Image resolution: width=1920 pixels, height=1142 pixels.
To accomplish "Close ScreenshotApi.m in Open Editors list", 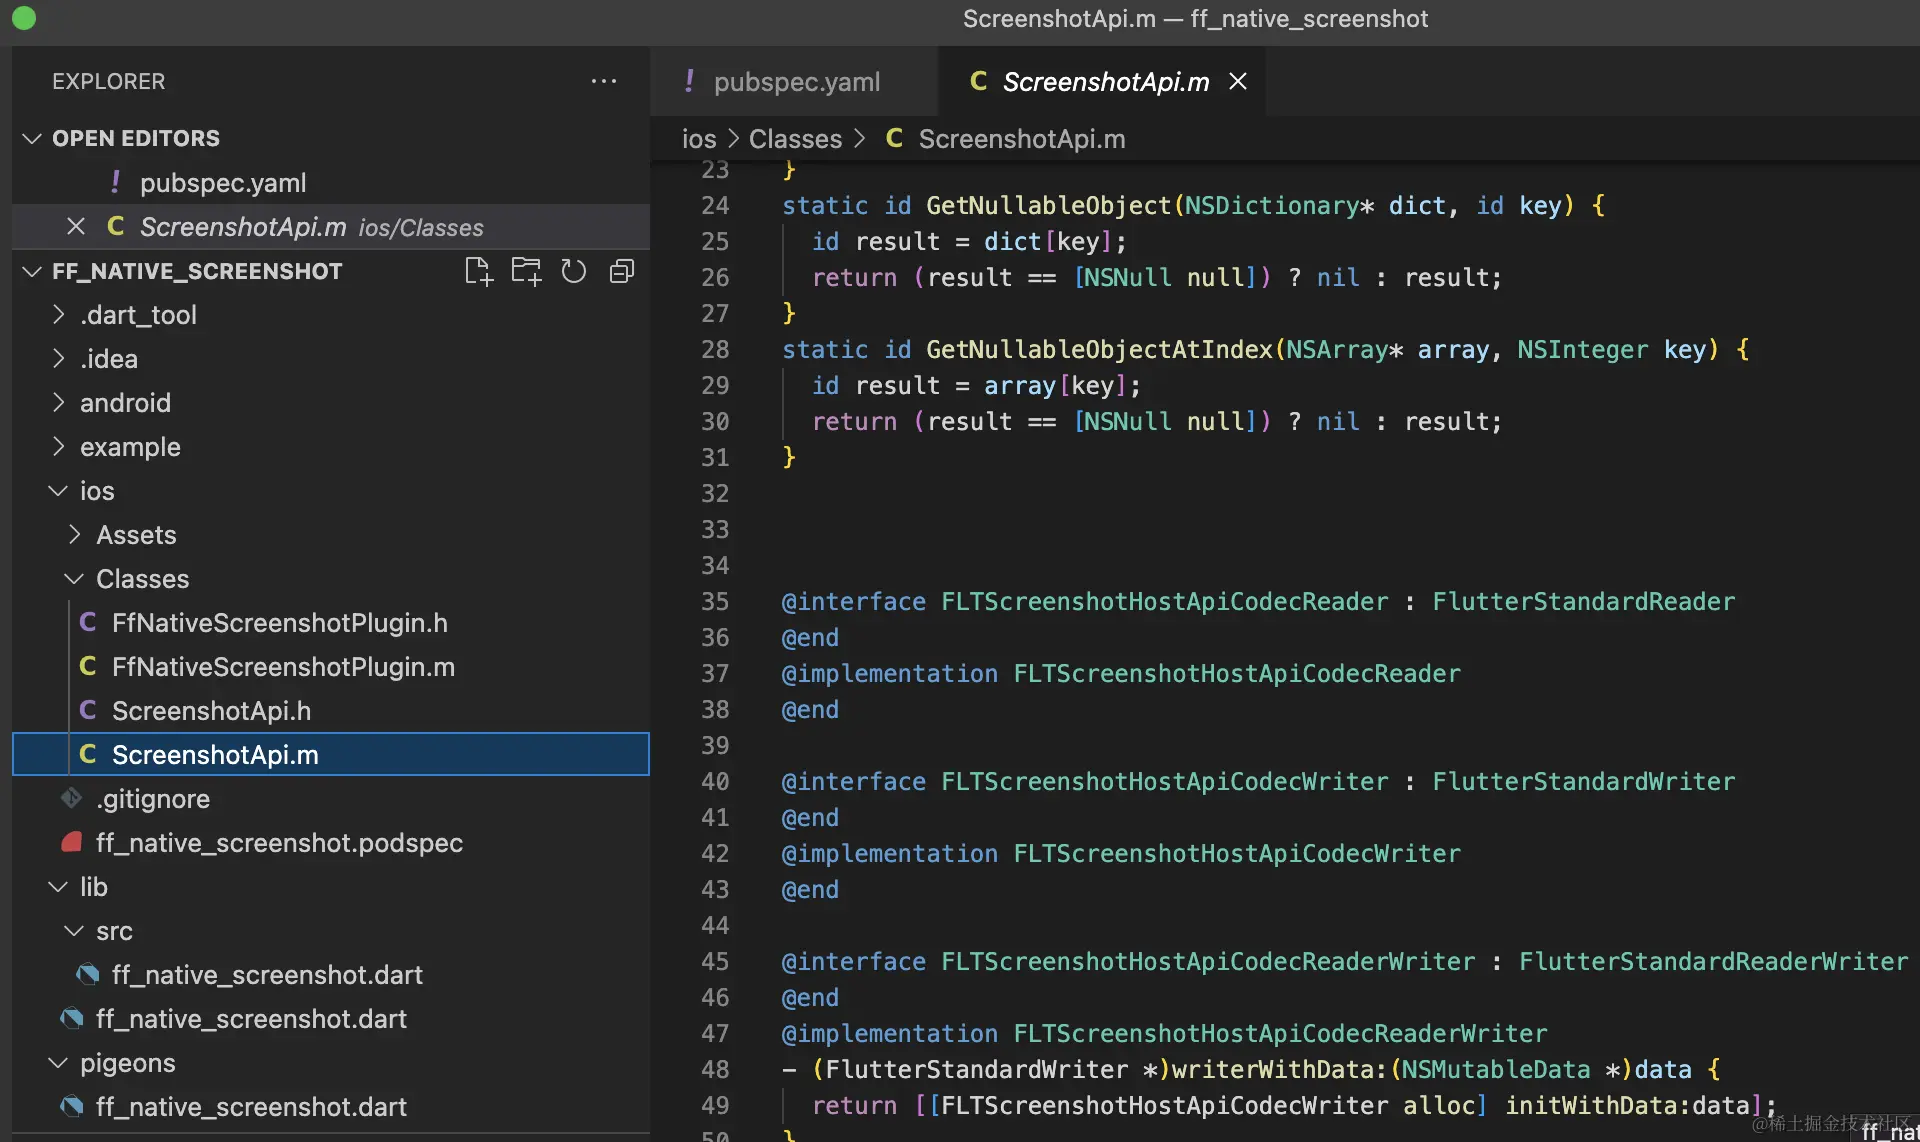I will [x=76, y=227].
